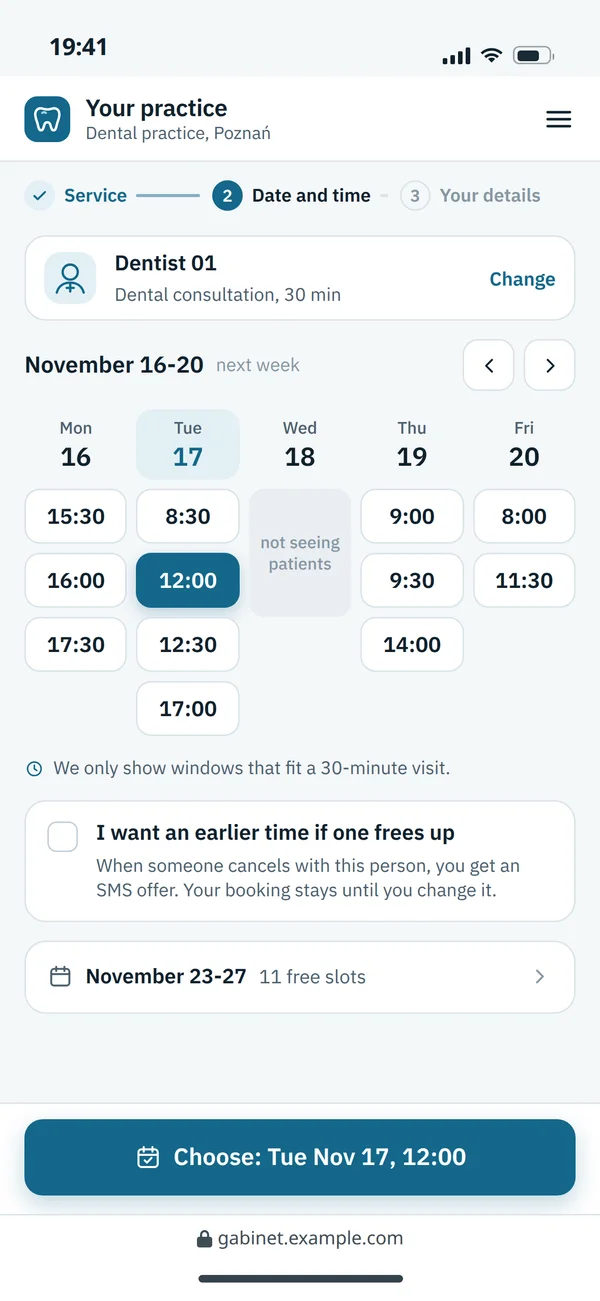The height and width of the screenshot is (1301, 600).
Task: Open the Your details step
Action: [471, 195]
